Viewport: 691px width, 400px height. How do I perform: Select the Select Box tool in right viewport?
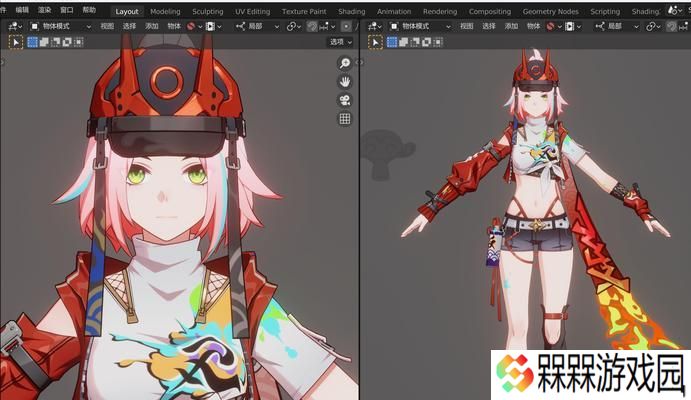(375, 42)
